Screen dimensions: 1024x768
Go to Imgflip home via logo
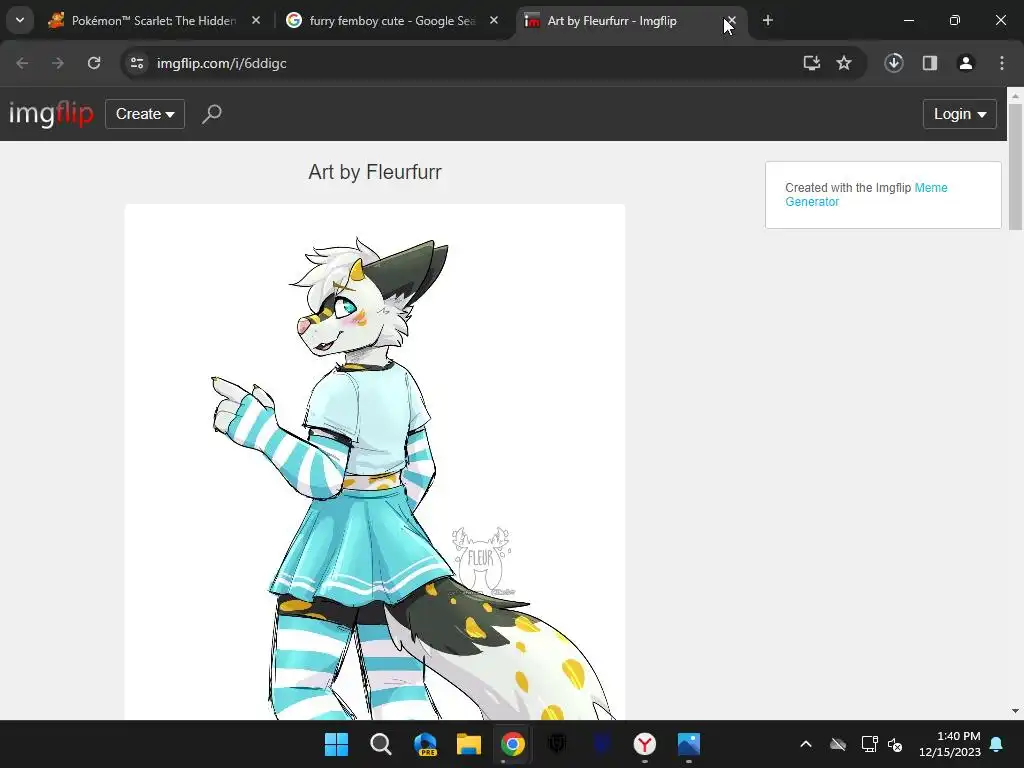(51, 114)
